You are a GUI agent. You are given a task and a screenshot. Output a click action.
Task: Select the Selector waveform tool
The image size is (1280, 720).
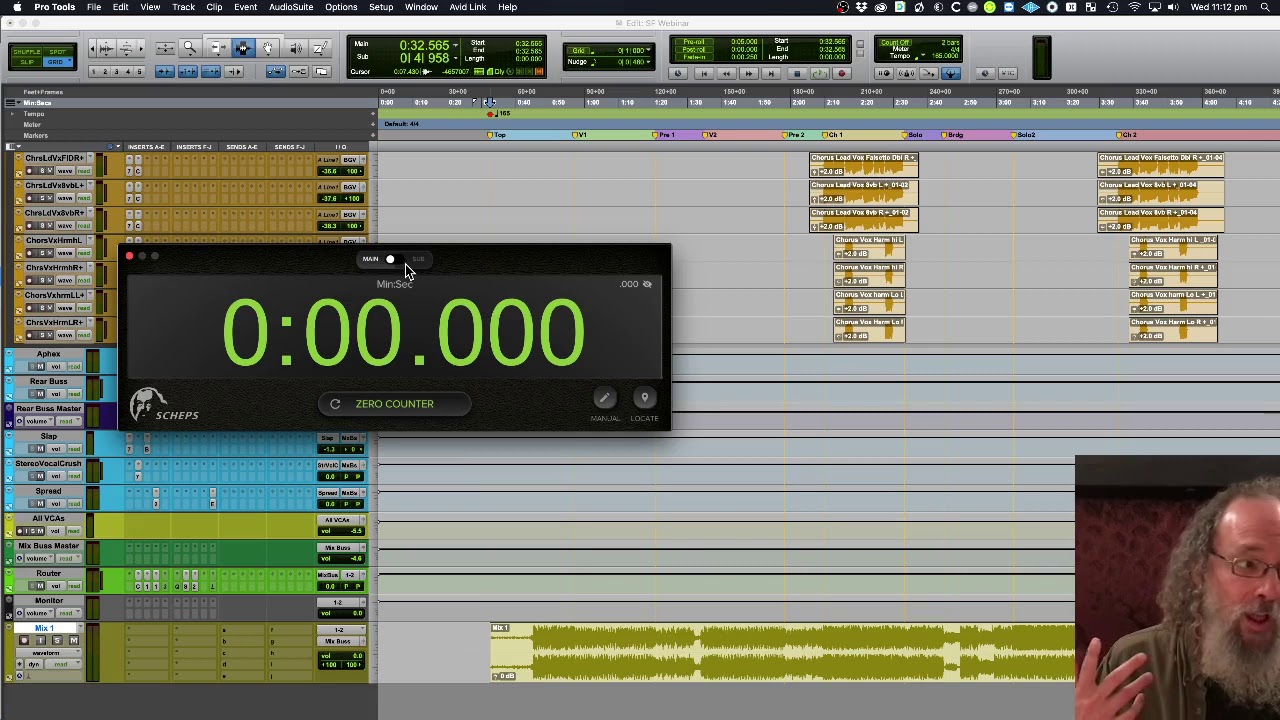pyautogui.click(x=243, y=48)
